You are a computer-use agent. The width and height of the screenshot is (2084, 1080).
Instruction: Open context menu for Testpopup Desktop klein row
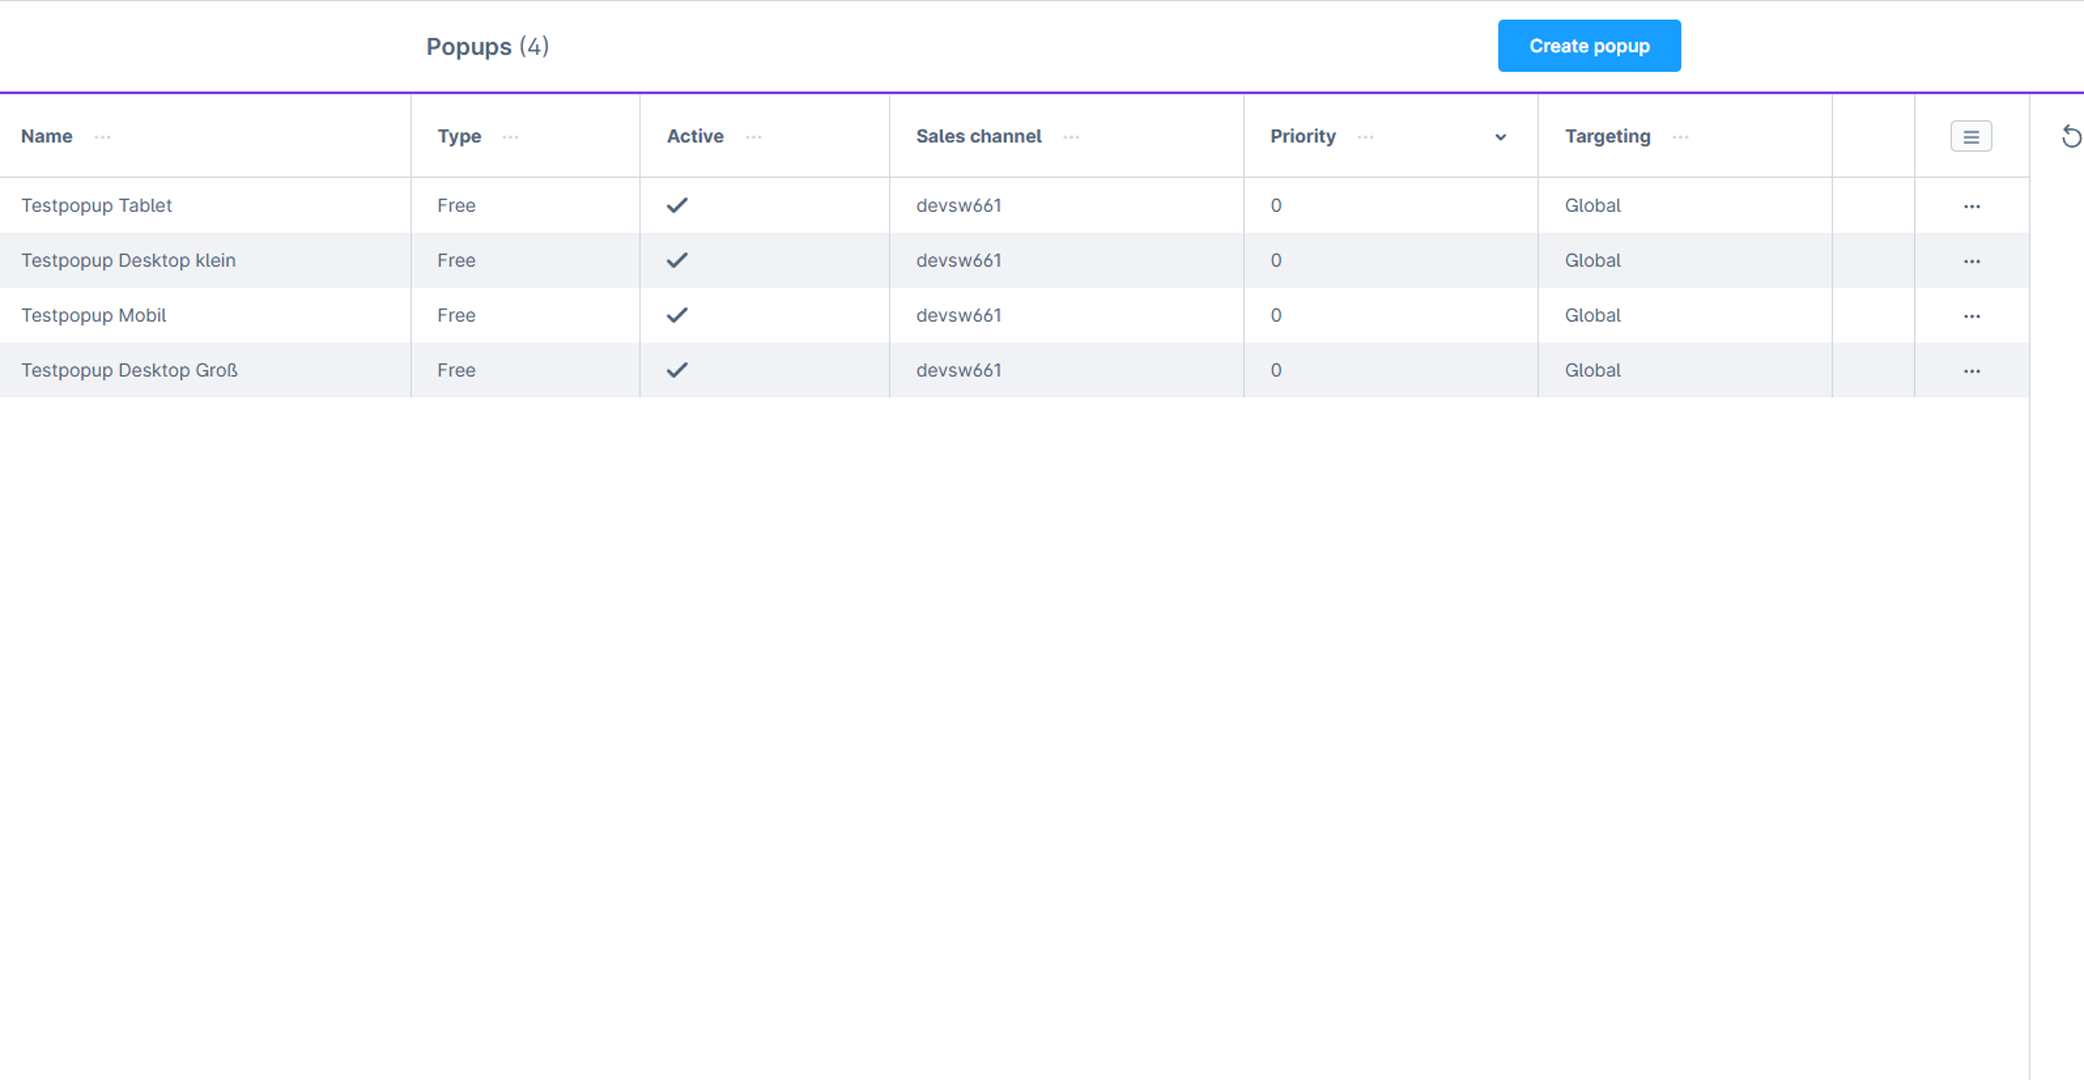coord(1972,261)
